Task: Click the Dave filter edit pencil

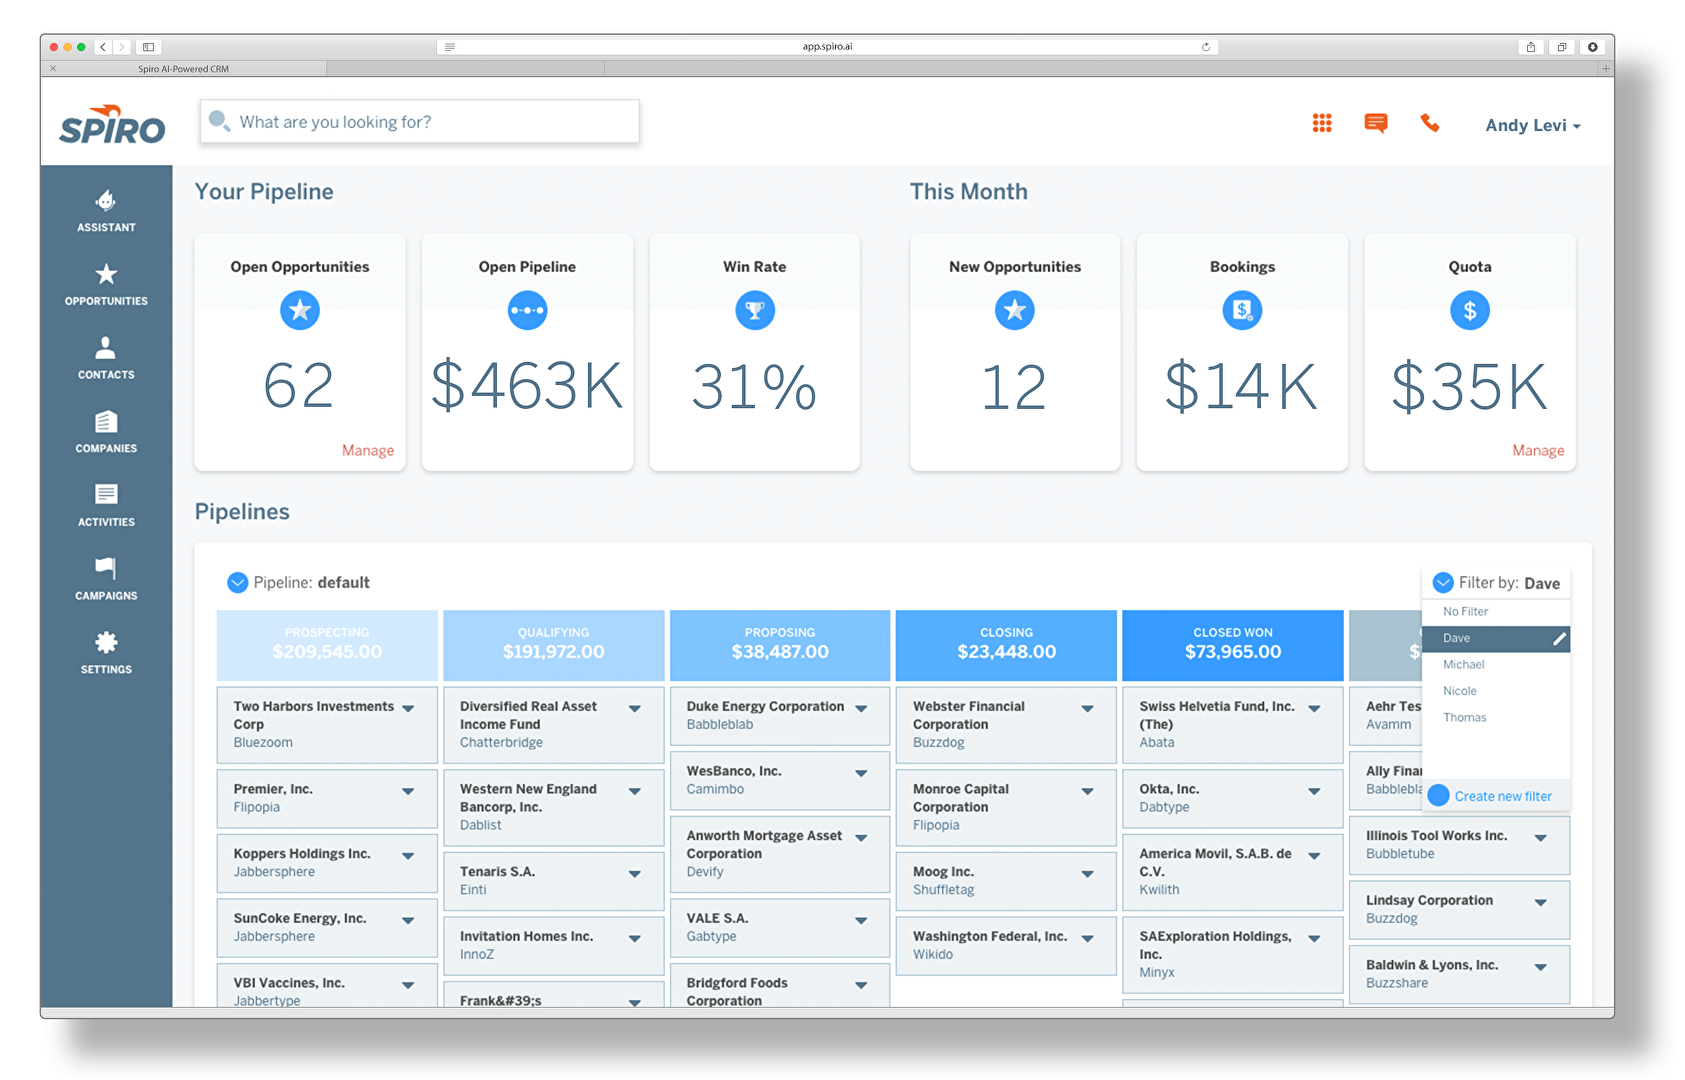Action: click(x=1559, y=639)
